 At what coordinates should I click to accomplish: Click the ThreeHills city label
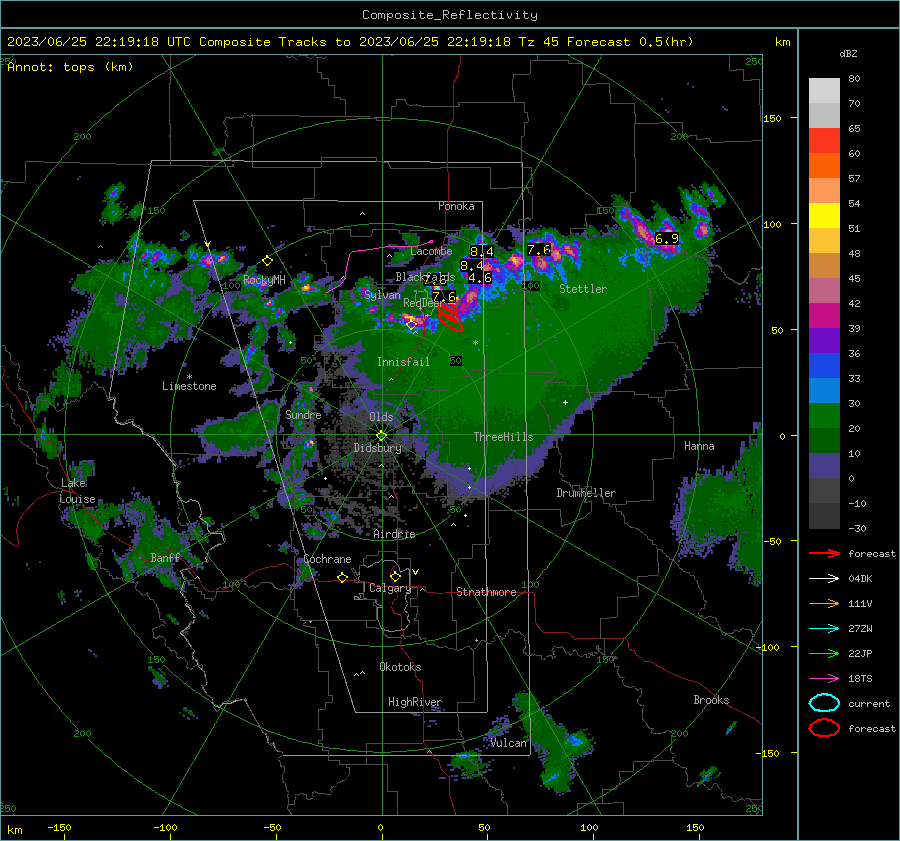pyautogui.click(x=503, y=437)
